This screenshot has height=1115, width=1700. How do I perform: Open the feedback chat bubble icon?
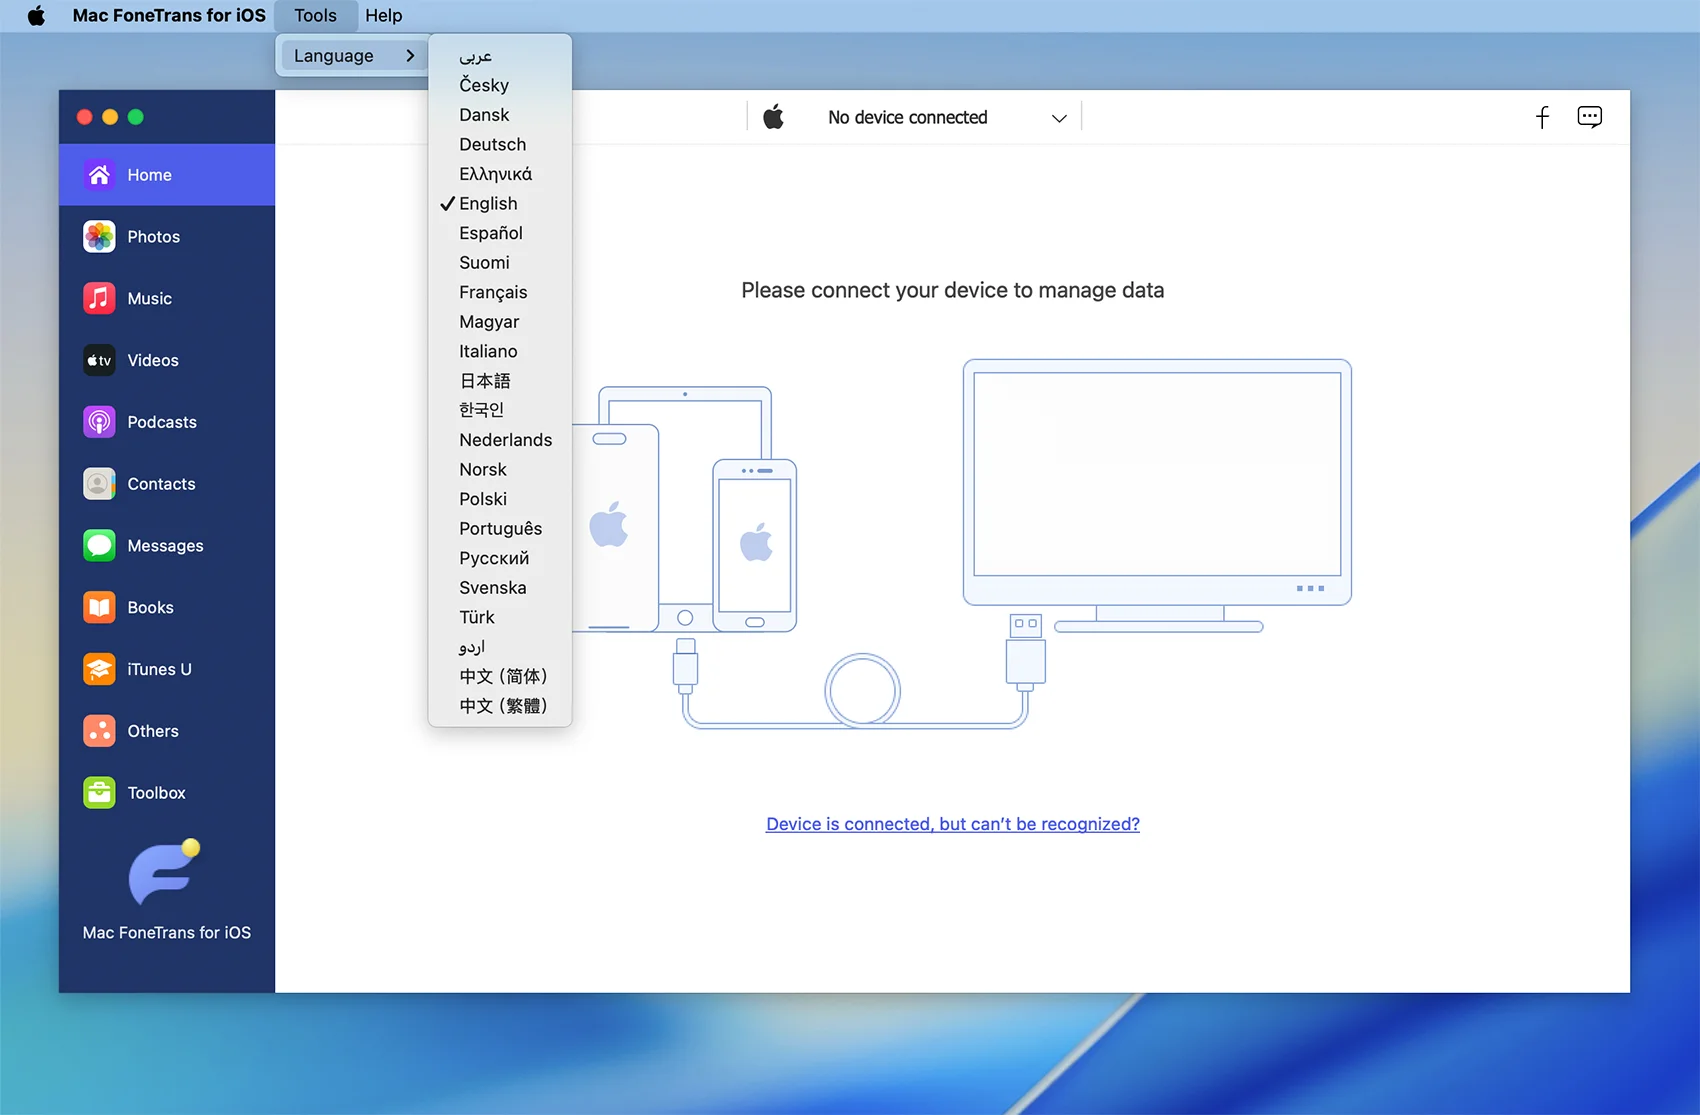(1589, 118)
